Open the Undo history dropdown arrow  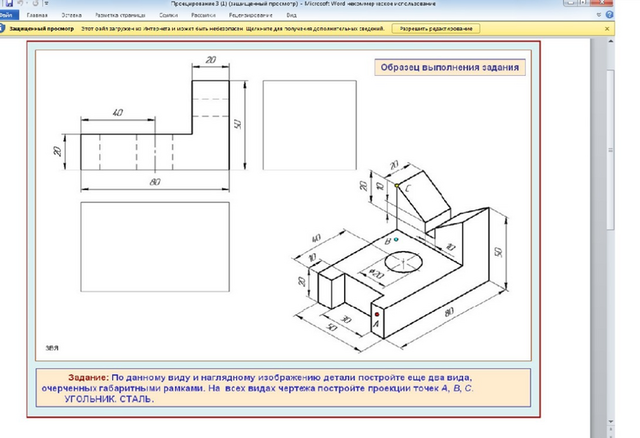(x=26, y=3)
